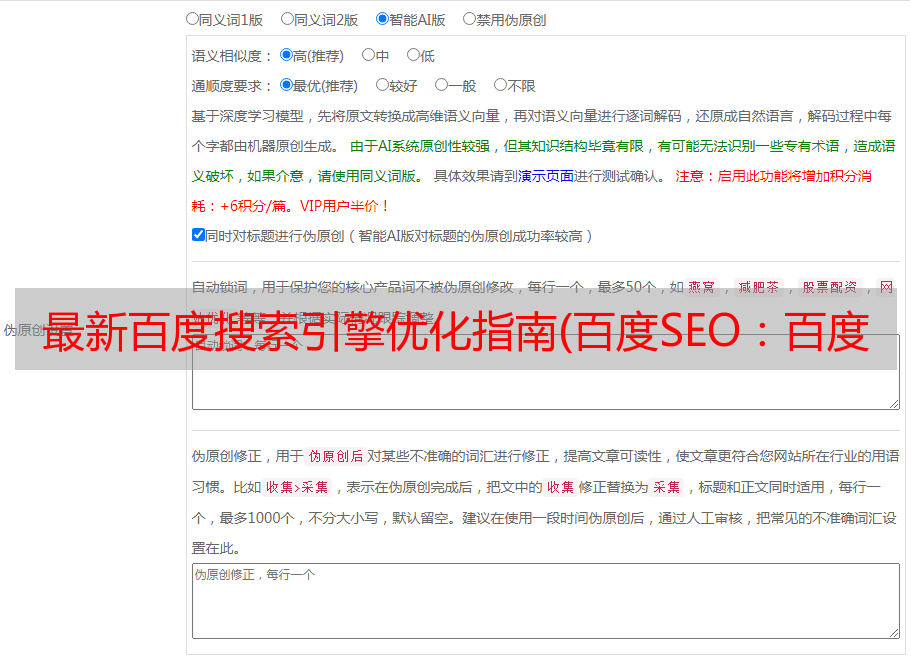
Task: Click the 燕窝 example keyword tag
Action: point(701,287)
